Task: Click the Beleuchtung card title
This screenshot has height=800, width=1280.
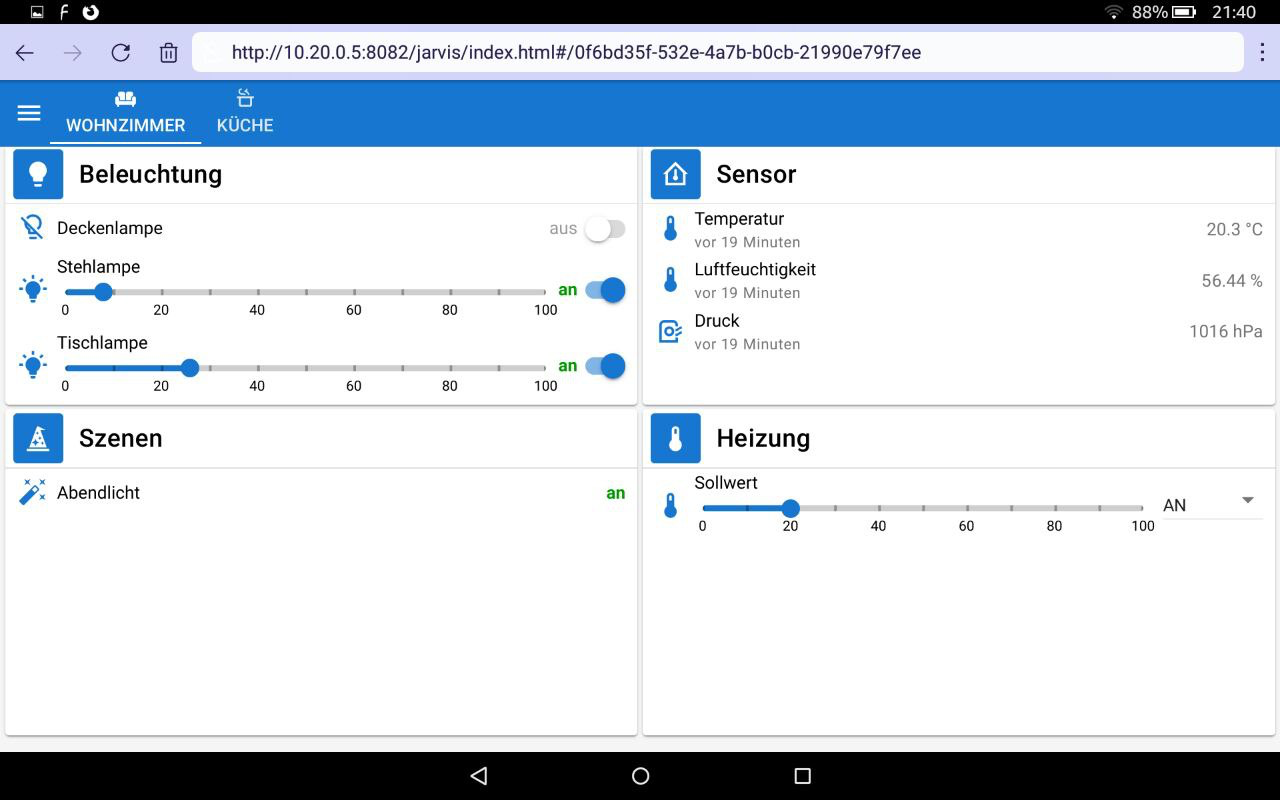Action: coord(150,174)
